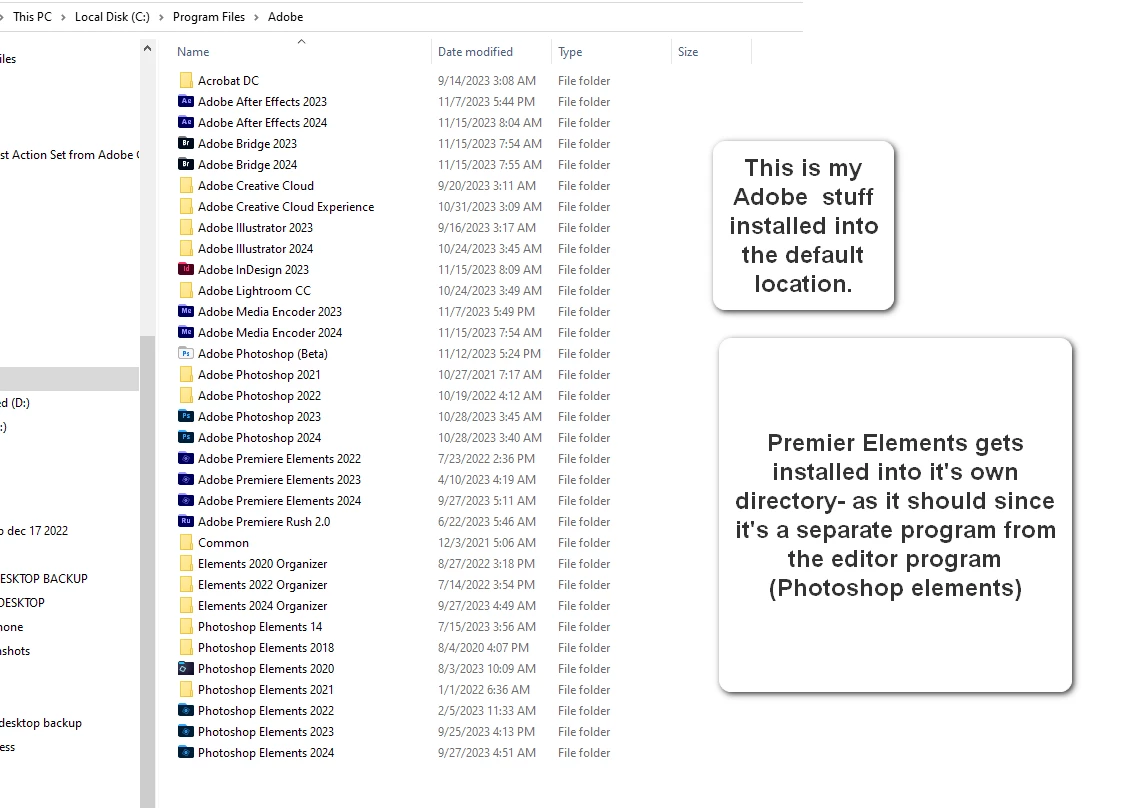Select the 'Elements 2022 Organizer' folder name
Screen dimensions: 1122x808
(x=263, y=585)
